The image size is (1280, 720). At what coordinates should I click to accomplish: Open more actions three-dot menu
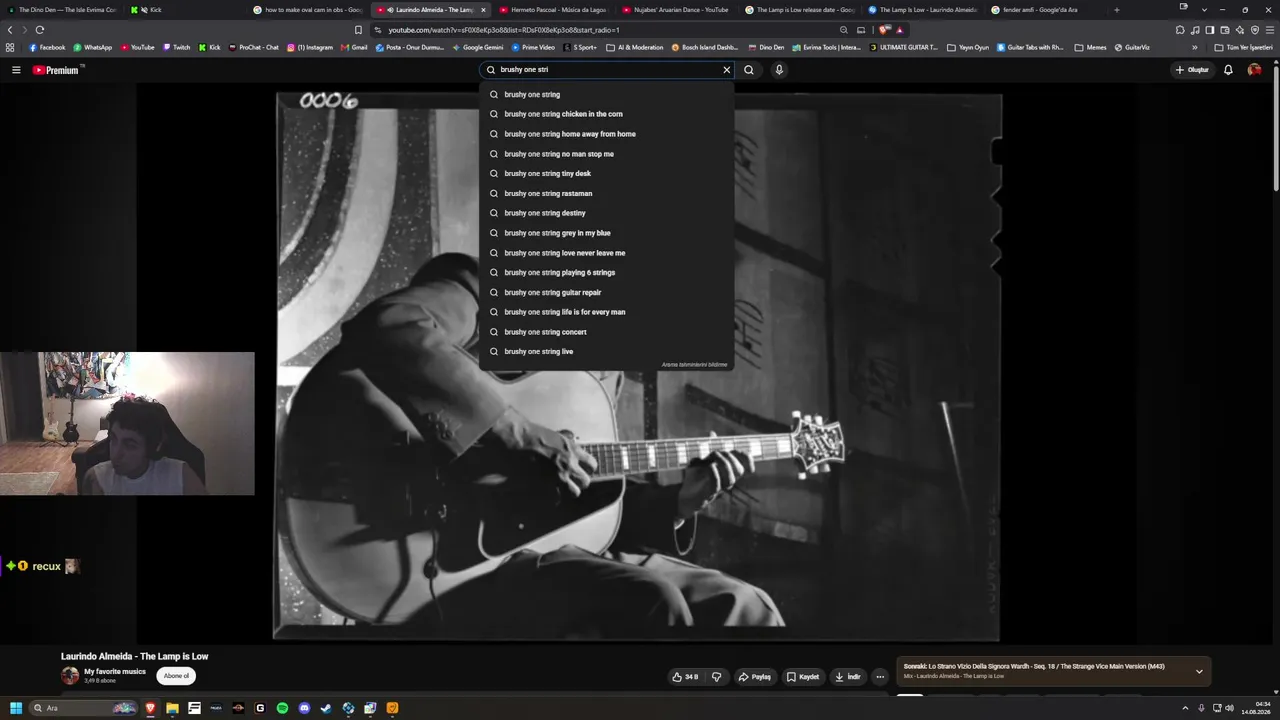coord(880,677)
